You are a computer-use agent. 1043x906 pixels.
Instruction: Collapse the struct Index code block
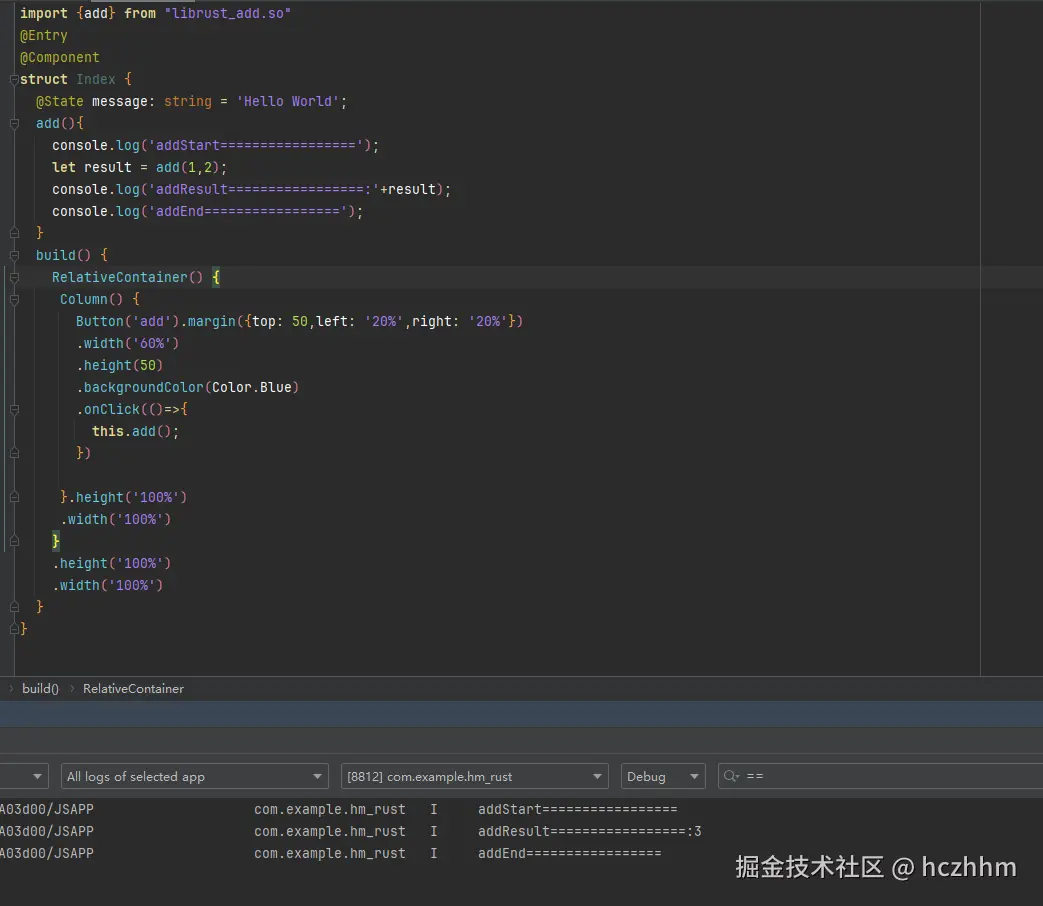(x=14, y=80)
